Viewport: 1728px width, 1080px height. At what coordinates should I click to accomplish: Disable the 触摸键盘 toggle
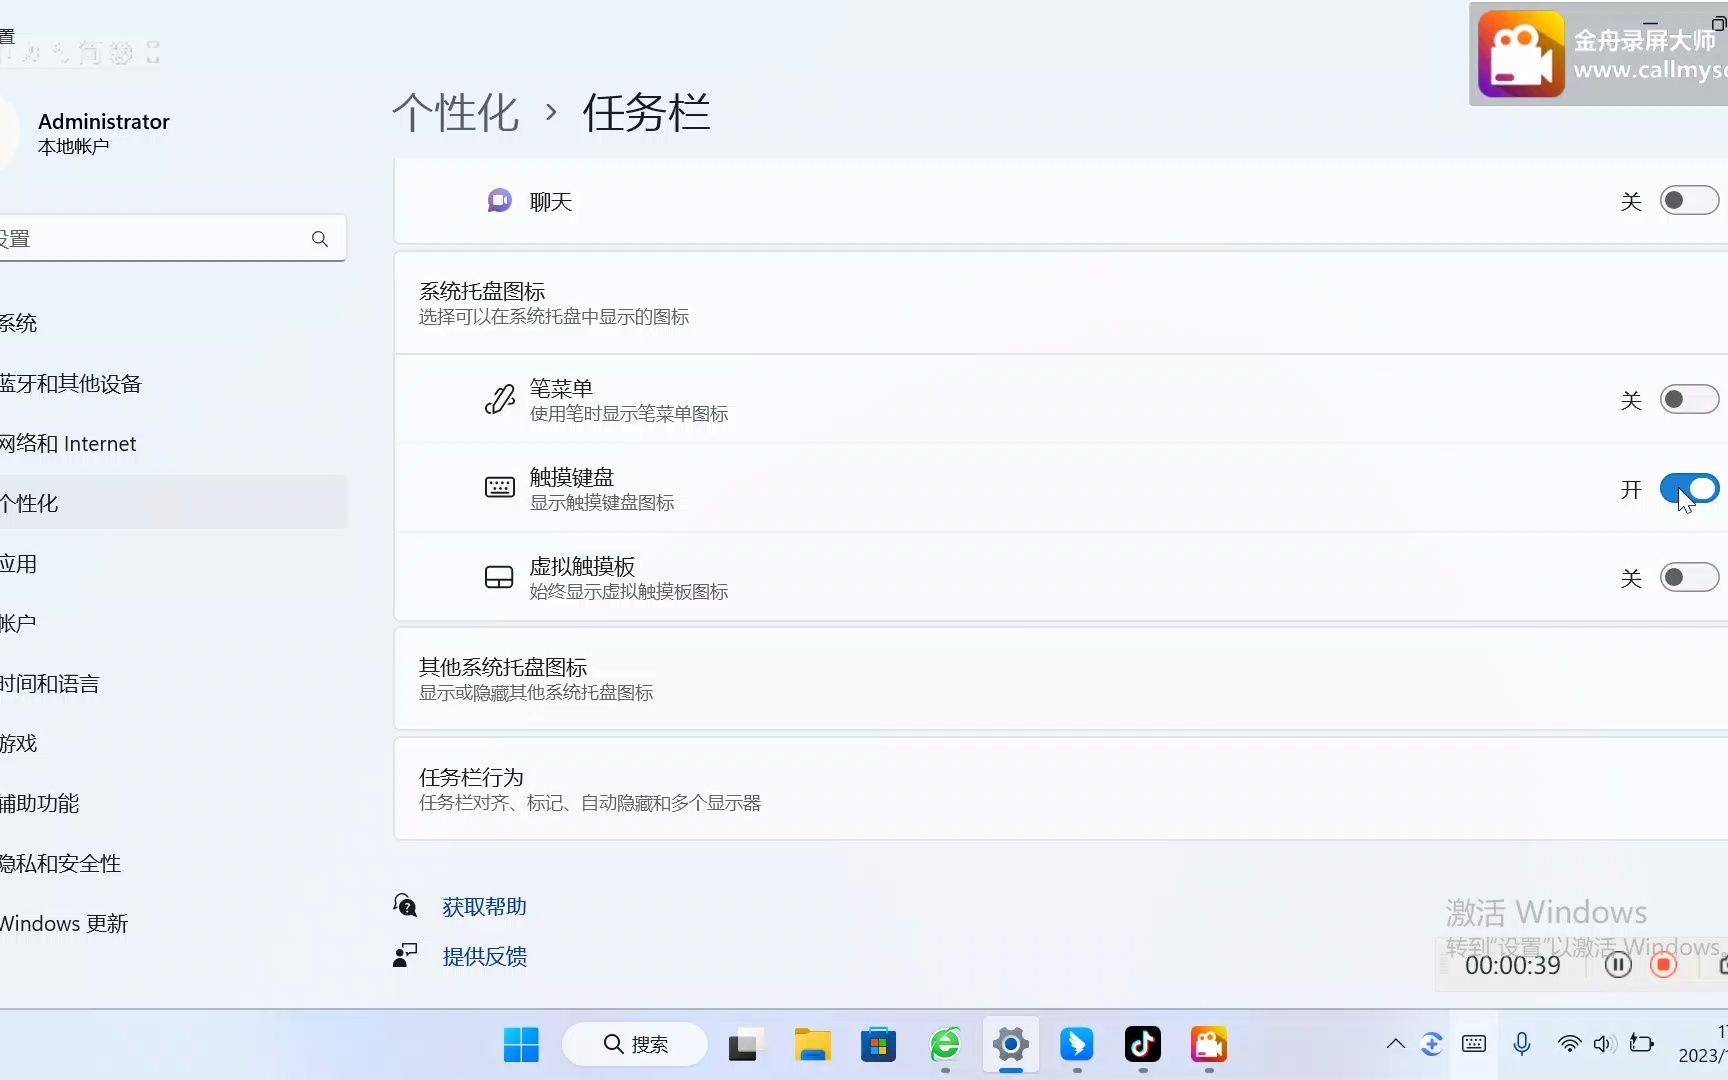1689,489
